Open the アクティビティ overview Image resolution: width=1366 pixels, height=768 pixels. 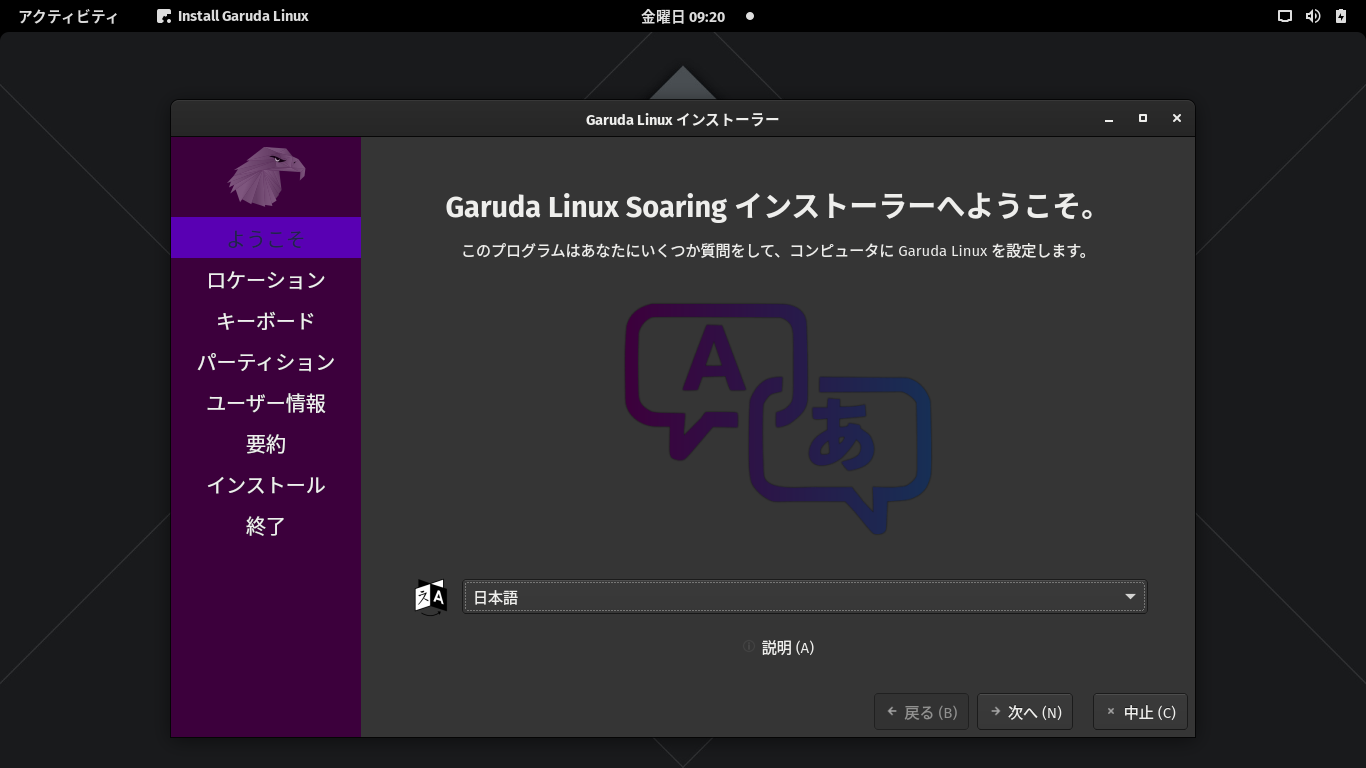[x=68, y=16]
